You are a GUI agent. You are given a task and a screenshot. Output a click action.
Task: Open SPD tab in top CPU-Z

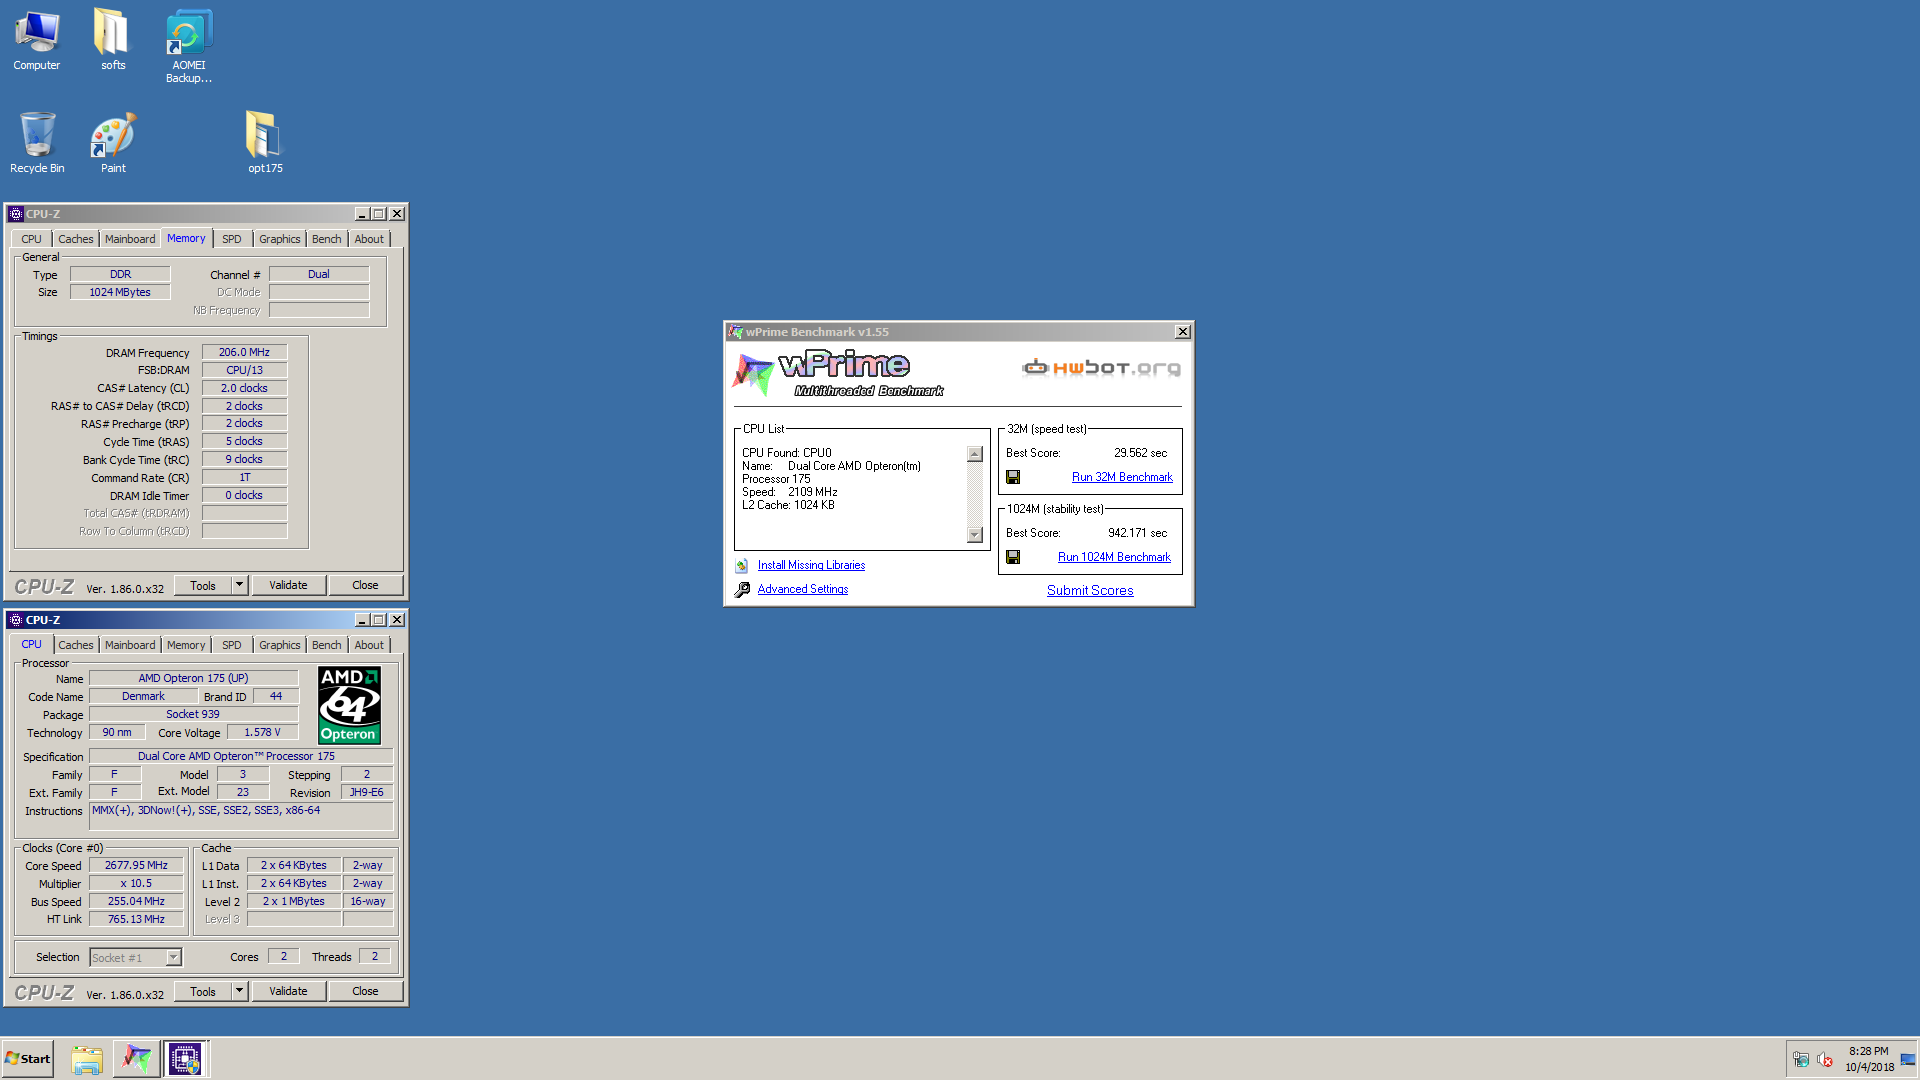(x=231, y=239)
